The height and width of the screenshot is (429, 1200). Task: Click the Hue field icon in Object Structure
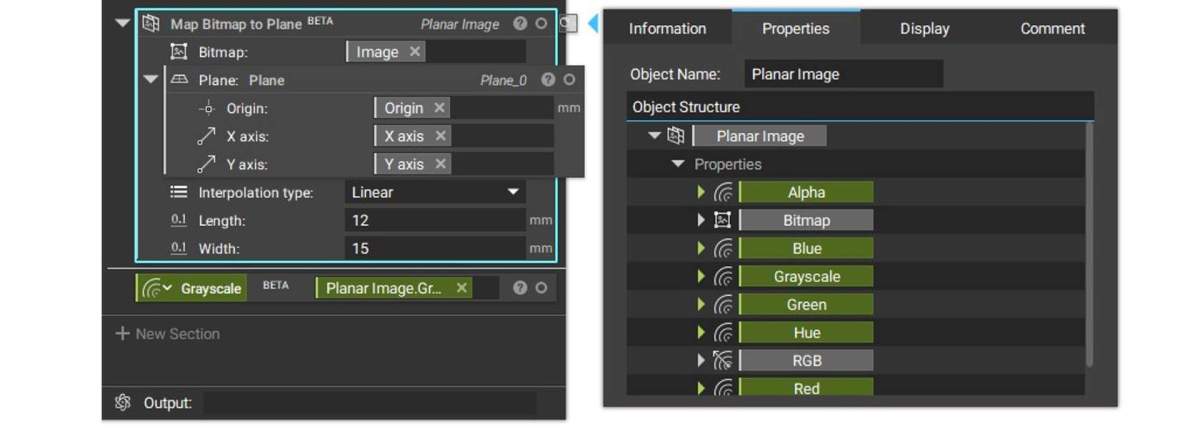click(x=723, y=332)
